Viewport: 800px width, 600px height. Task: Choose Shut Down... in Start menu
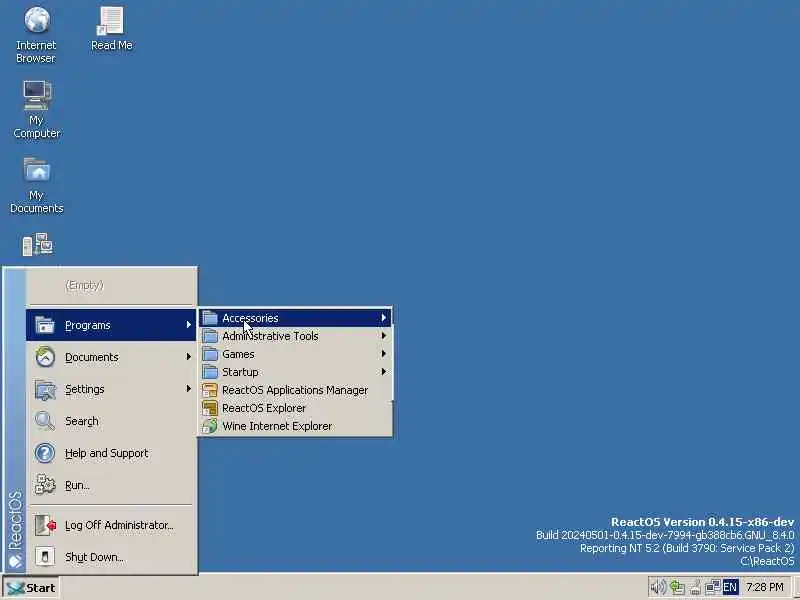[111, 557]
